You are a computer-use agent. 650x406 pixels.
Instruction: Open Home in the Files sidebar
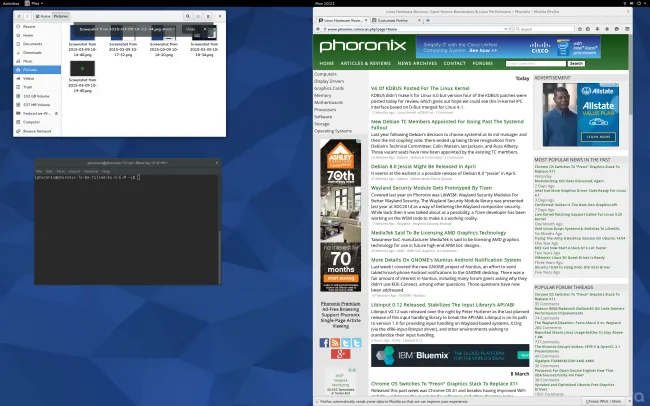(37, 35)
